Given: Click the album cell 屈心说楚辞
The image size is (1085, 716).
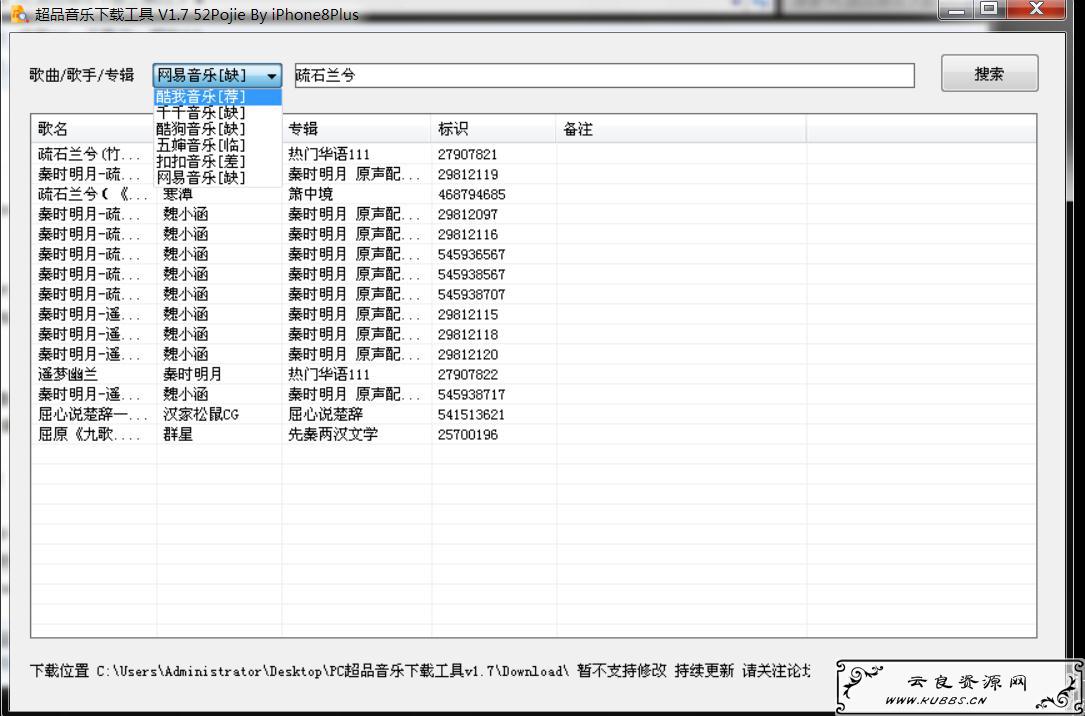Looking at the screenshot, I should click(326, 415).
